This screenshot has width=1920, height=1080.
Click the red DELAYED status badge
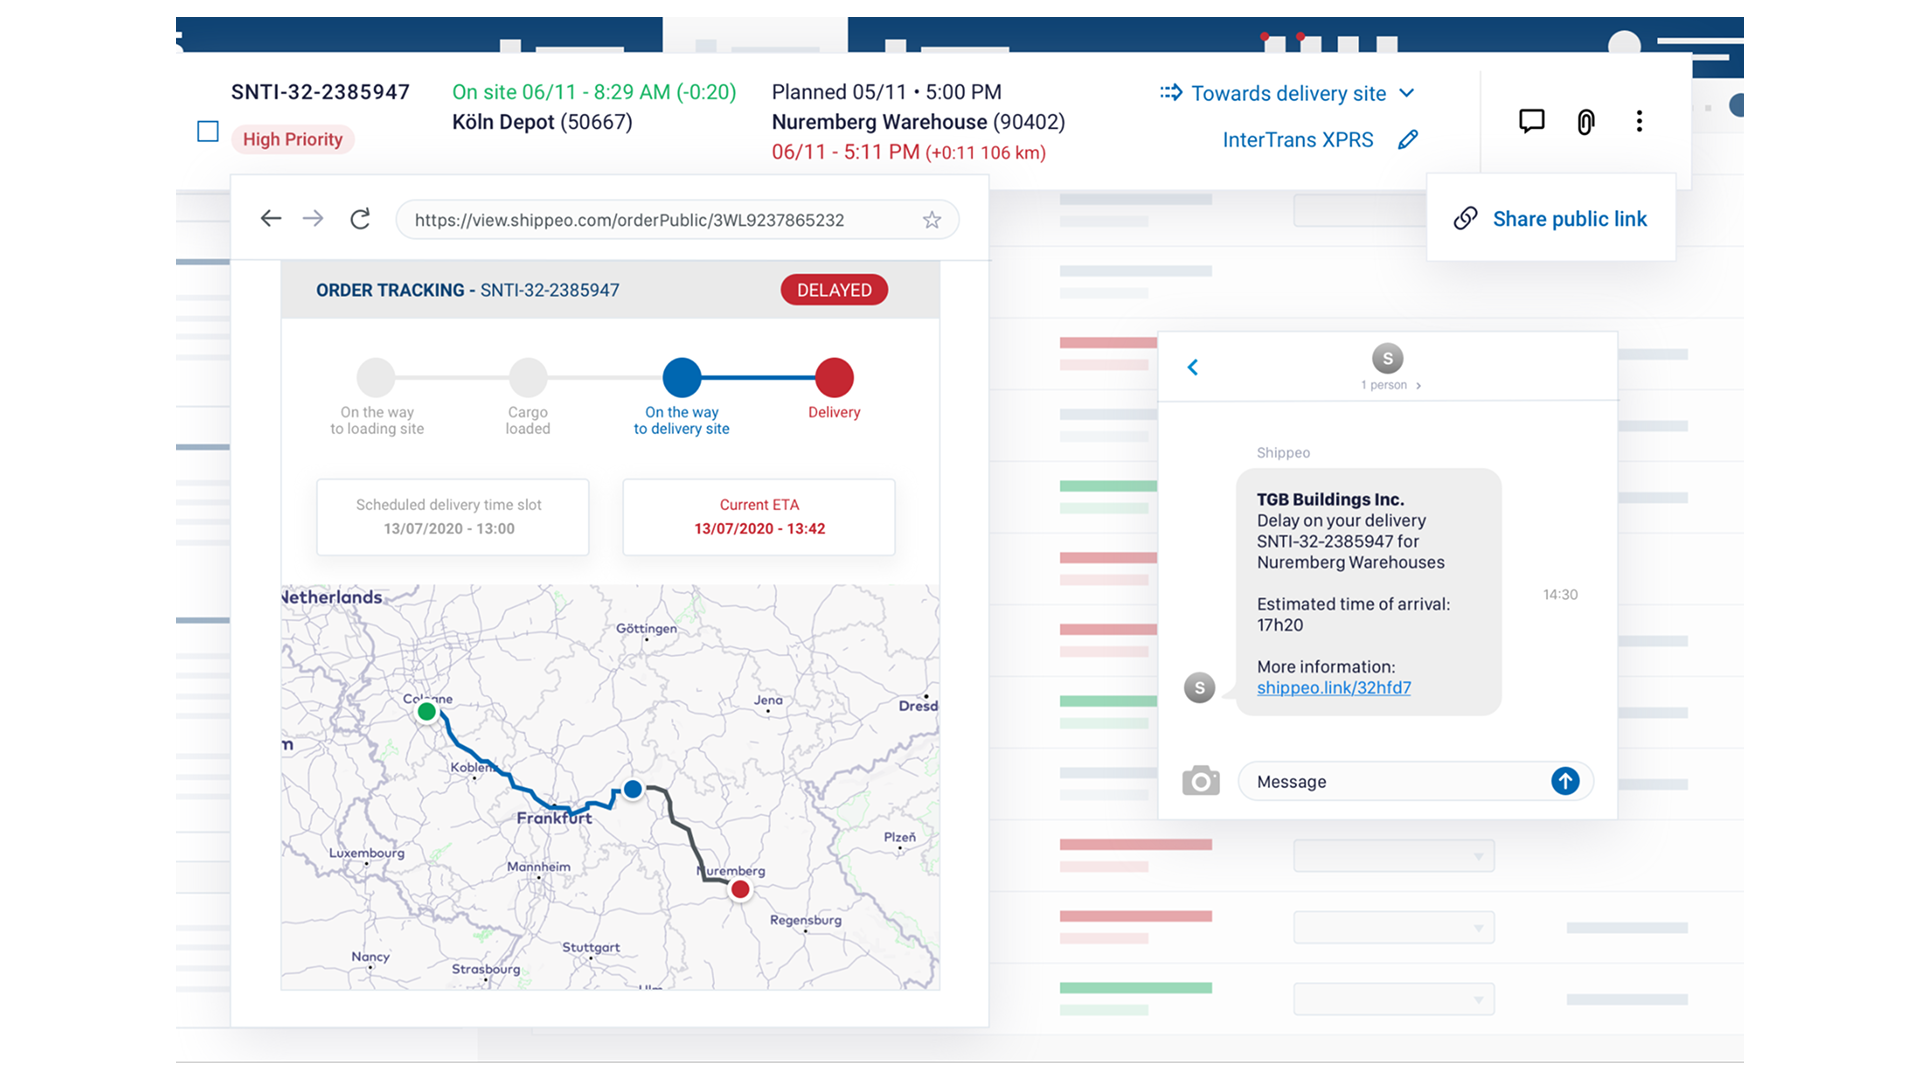(834, 290)
